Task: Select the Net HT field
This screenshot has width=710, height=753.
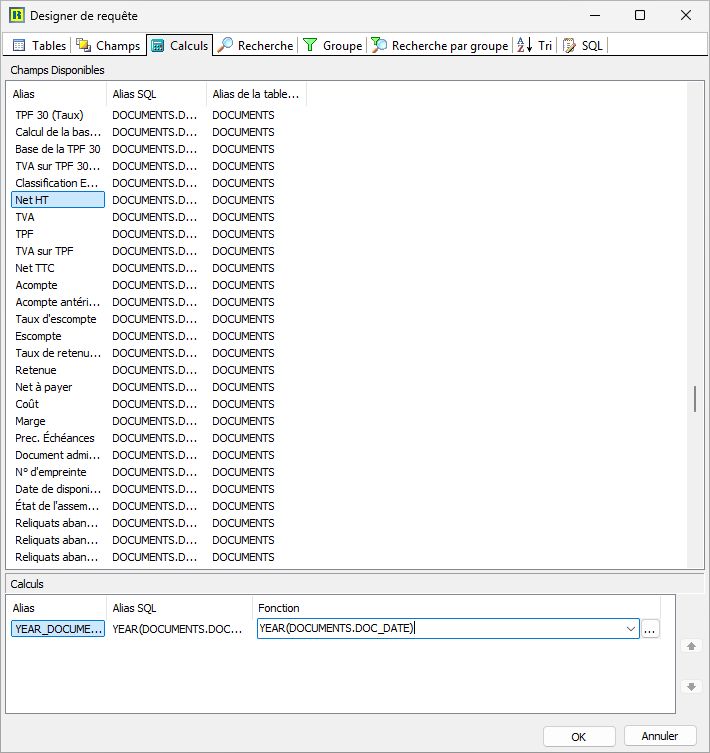Action: pyautogui.click(x=58, y=200)
